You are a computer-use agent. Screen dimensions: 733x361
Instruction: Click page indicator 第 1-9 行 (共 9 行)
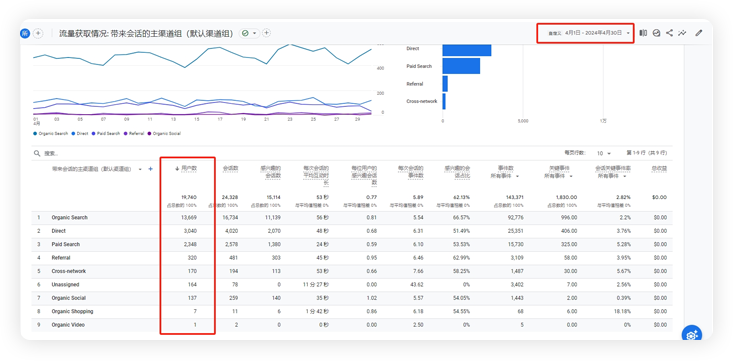[647, 153]
